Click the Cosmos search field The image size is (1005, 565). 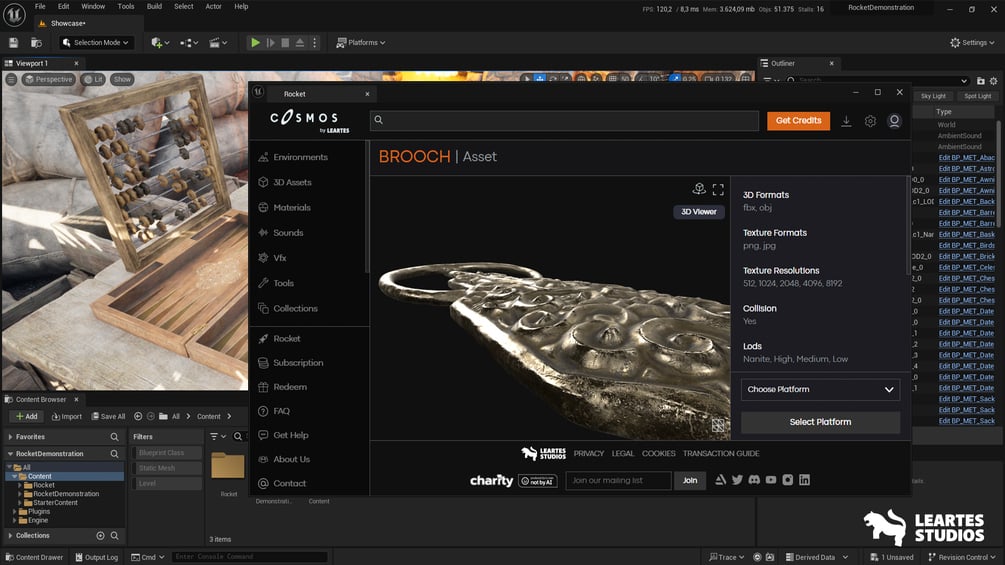(x=565, y=120)
